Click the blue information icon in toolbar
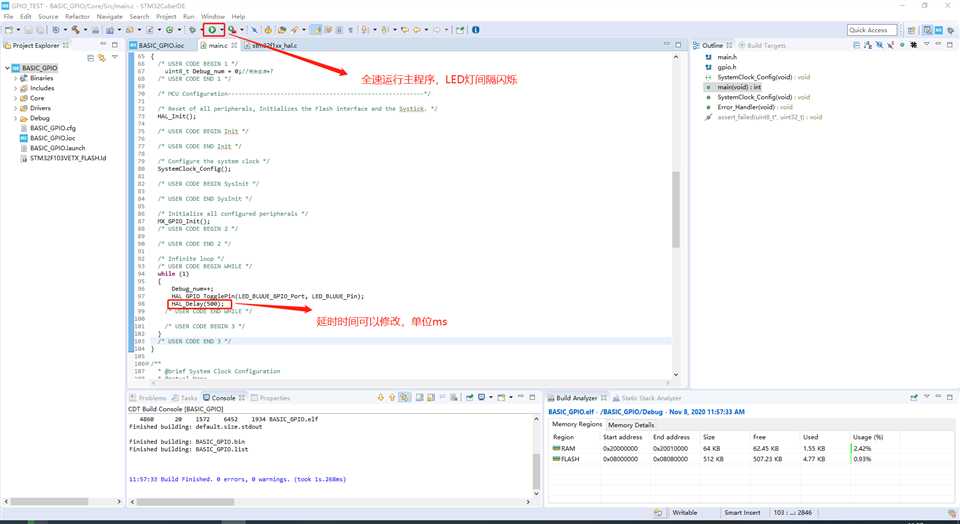 tap(476, 29)
